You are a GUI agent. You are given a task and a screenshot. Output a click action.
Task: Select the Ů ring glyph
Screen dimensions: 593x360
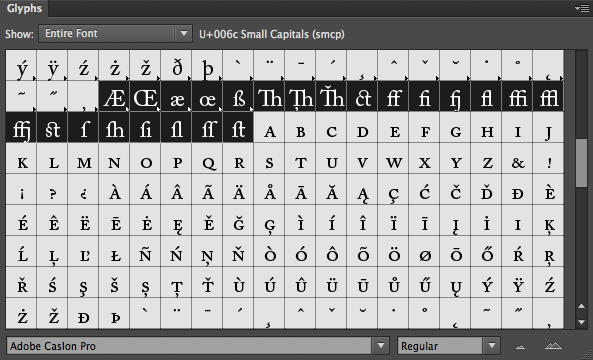393,282
